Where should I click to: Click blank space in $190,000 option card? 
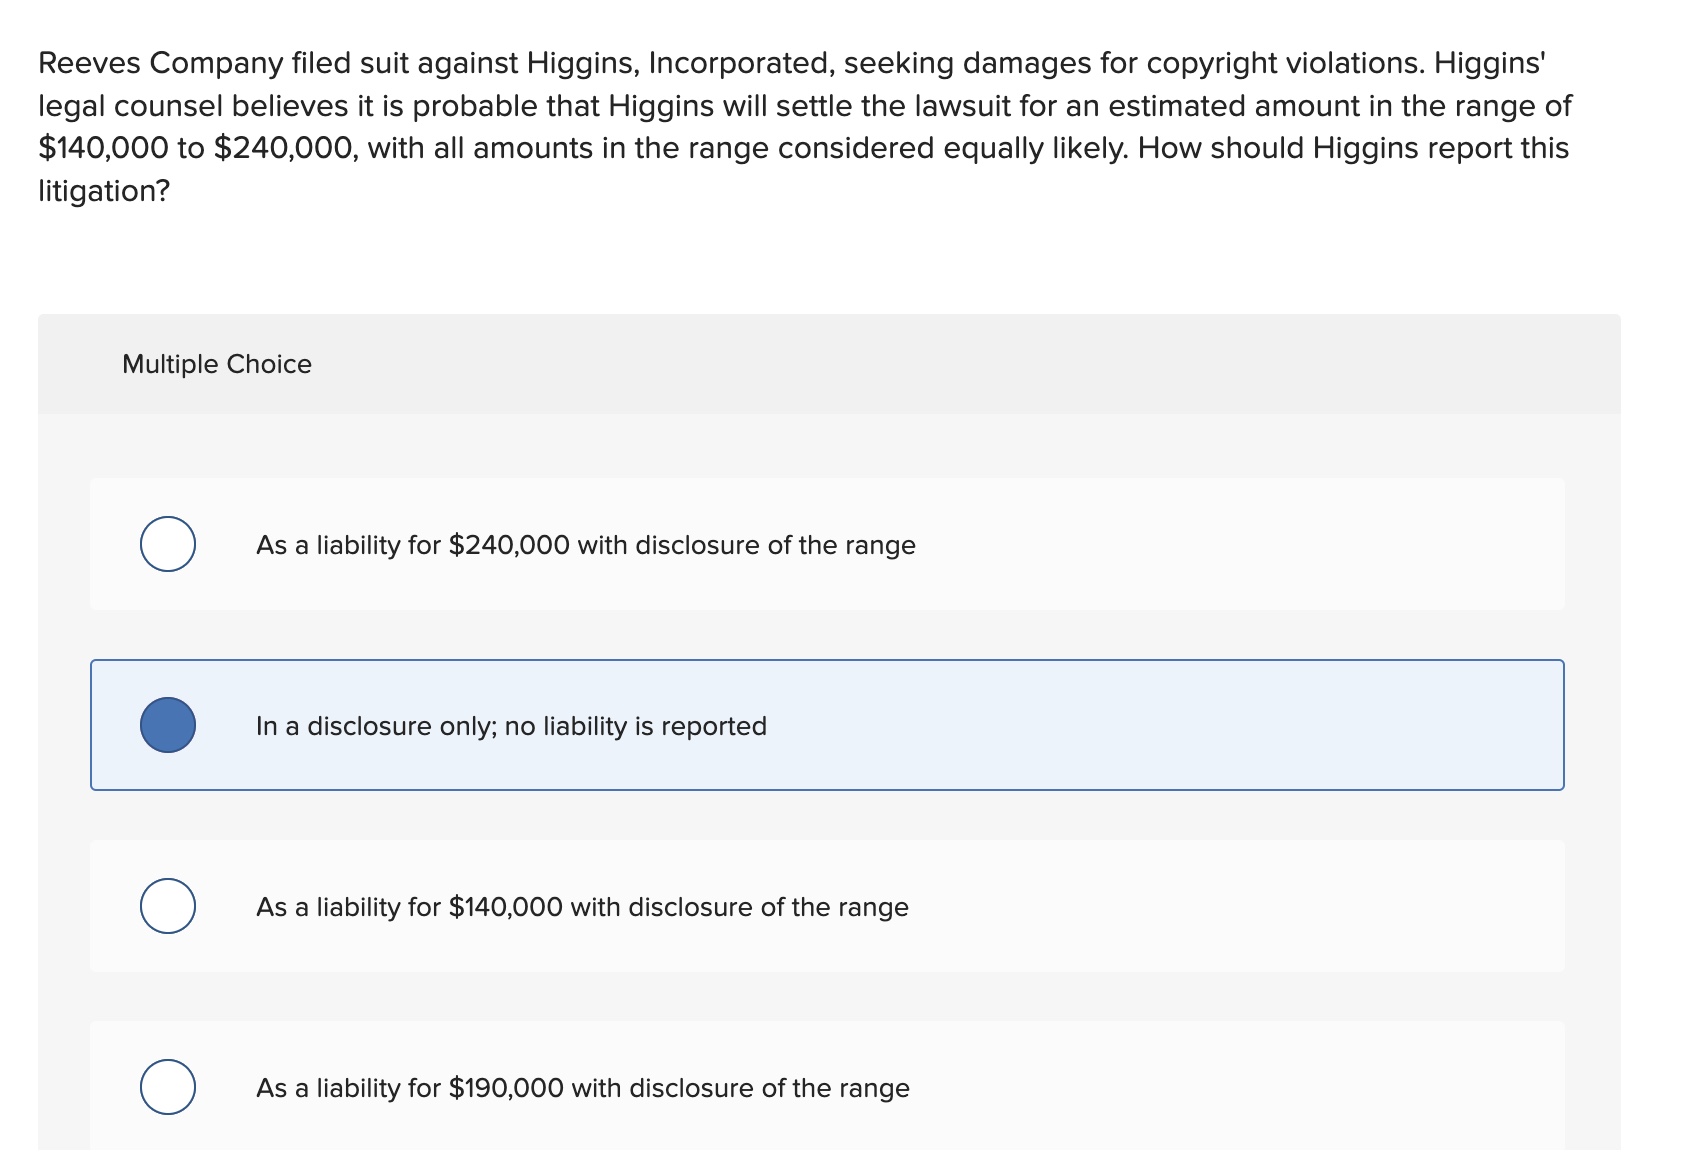(x=1250, y=1087)
